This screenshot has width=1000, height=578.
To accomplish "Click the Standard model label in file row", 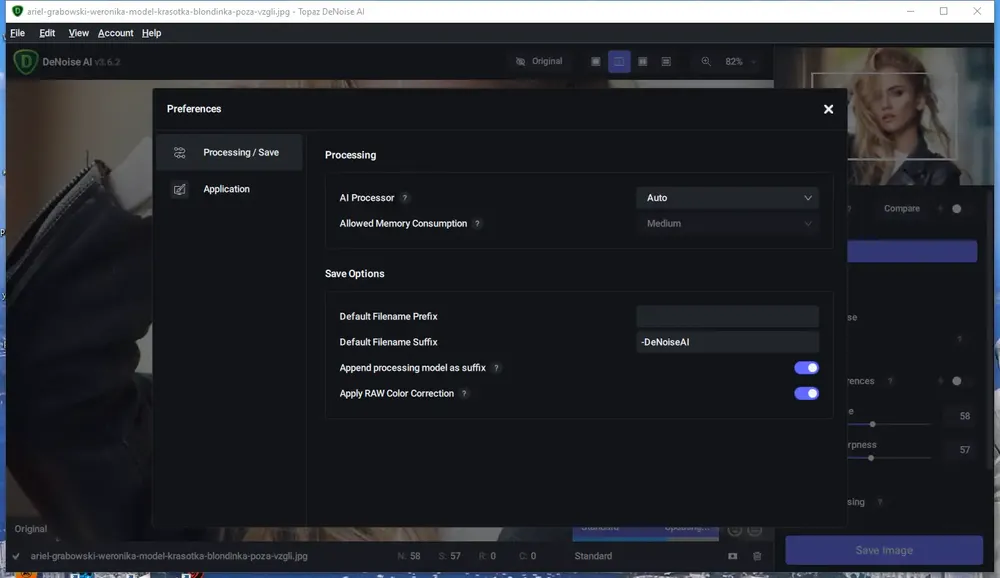I will pyautogui.click(x=593, y=556).
